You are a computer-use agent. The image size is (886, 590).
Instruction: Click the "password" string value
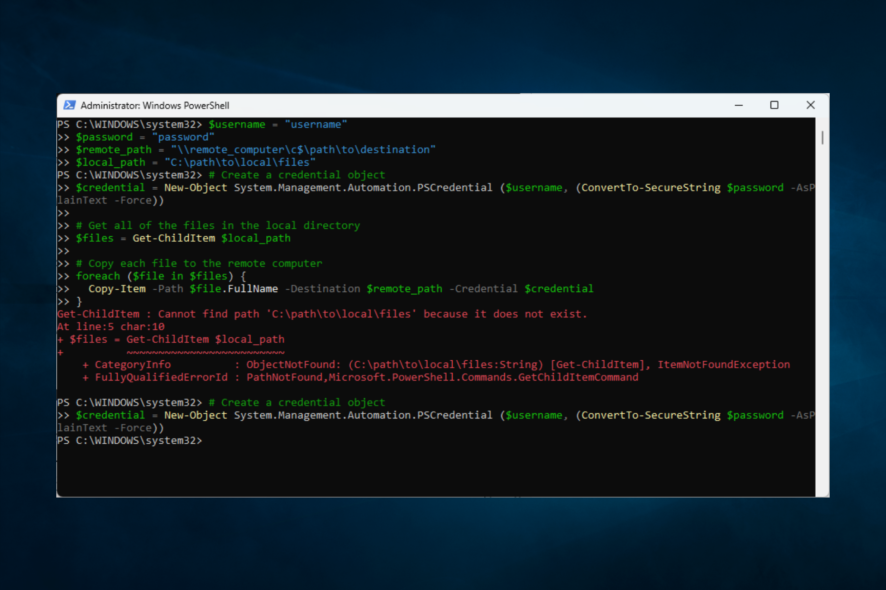pyautogui.click(x=184, y=137)
